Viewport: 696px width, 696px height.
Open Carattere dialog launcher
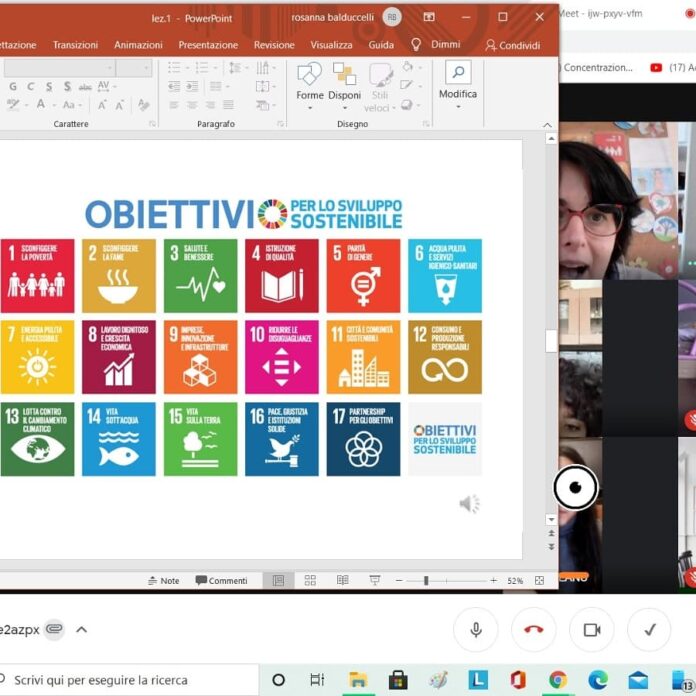click(x=152, y=124)
